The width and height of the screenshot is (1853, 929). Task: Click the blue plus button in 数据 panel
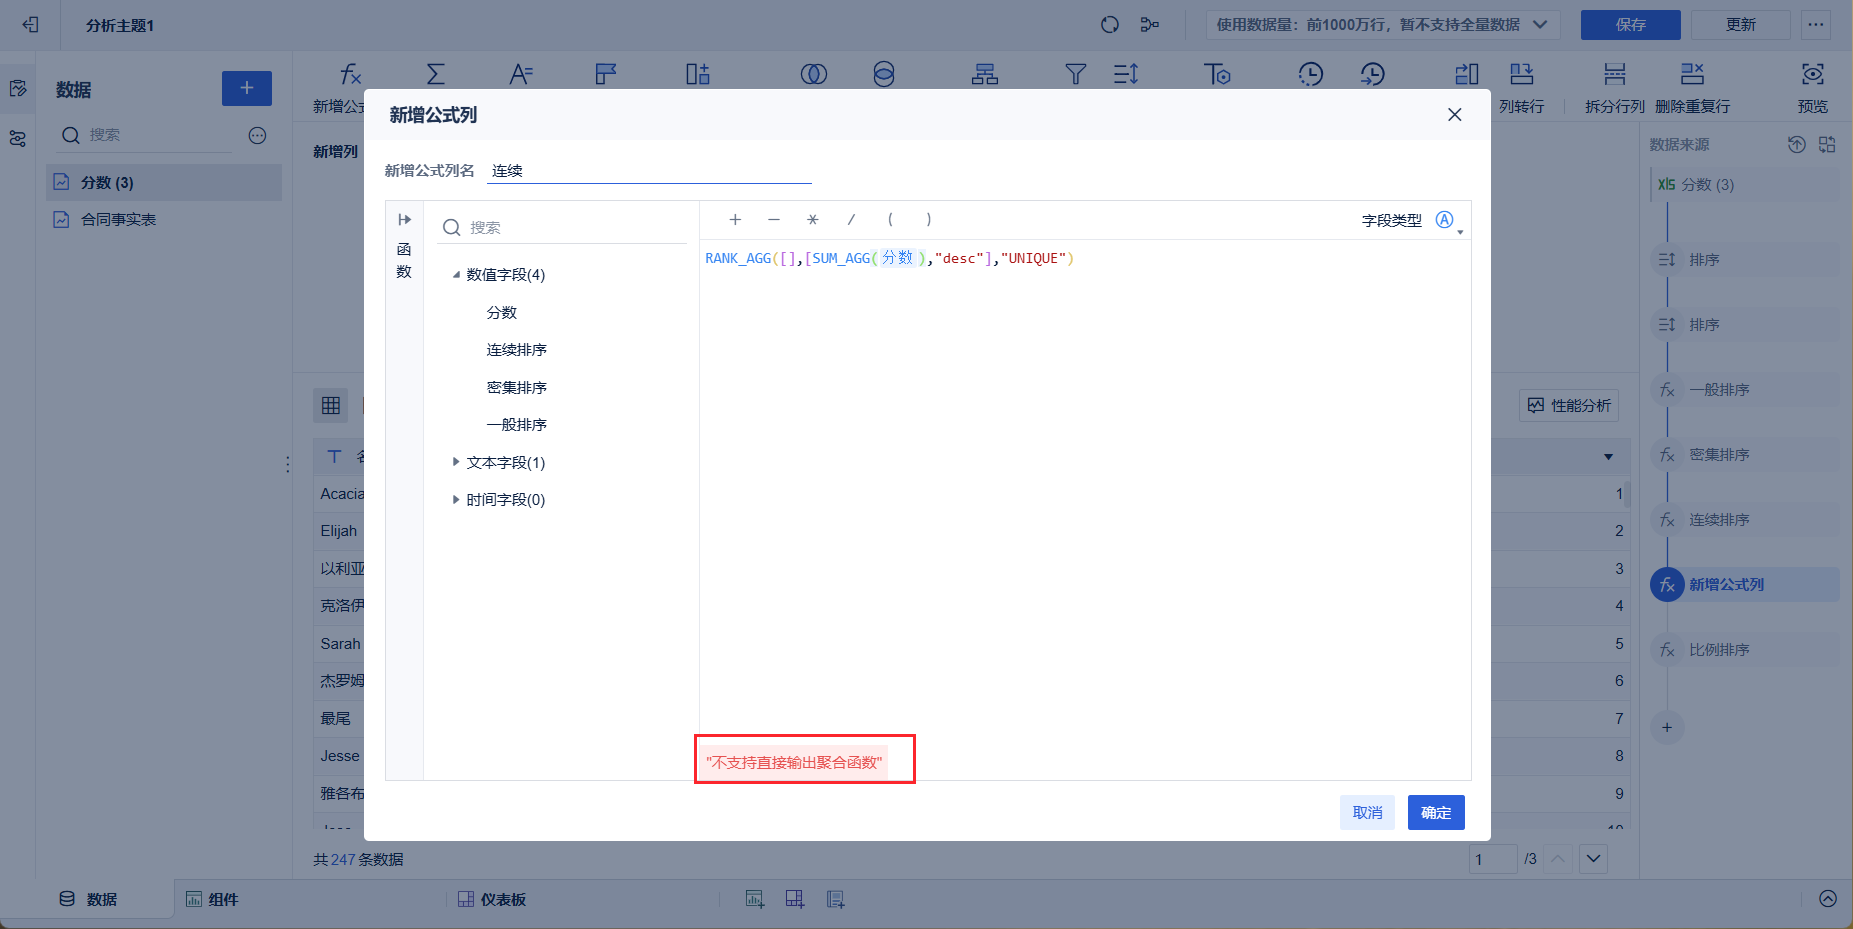click(246, 88)
